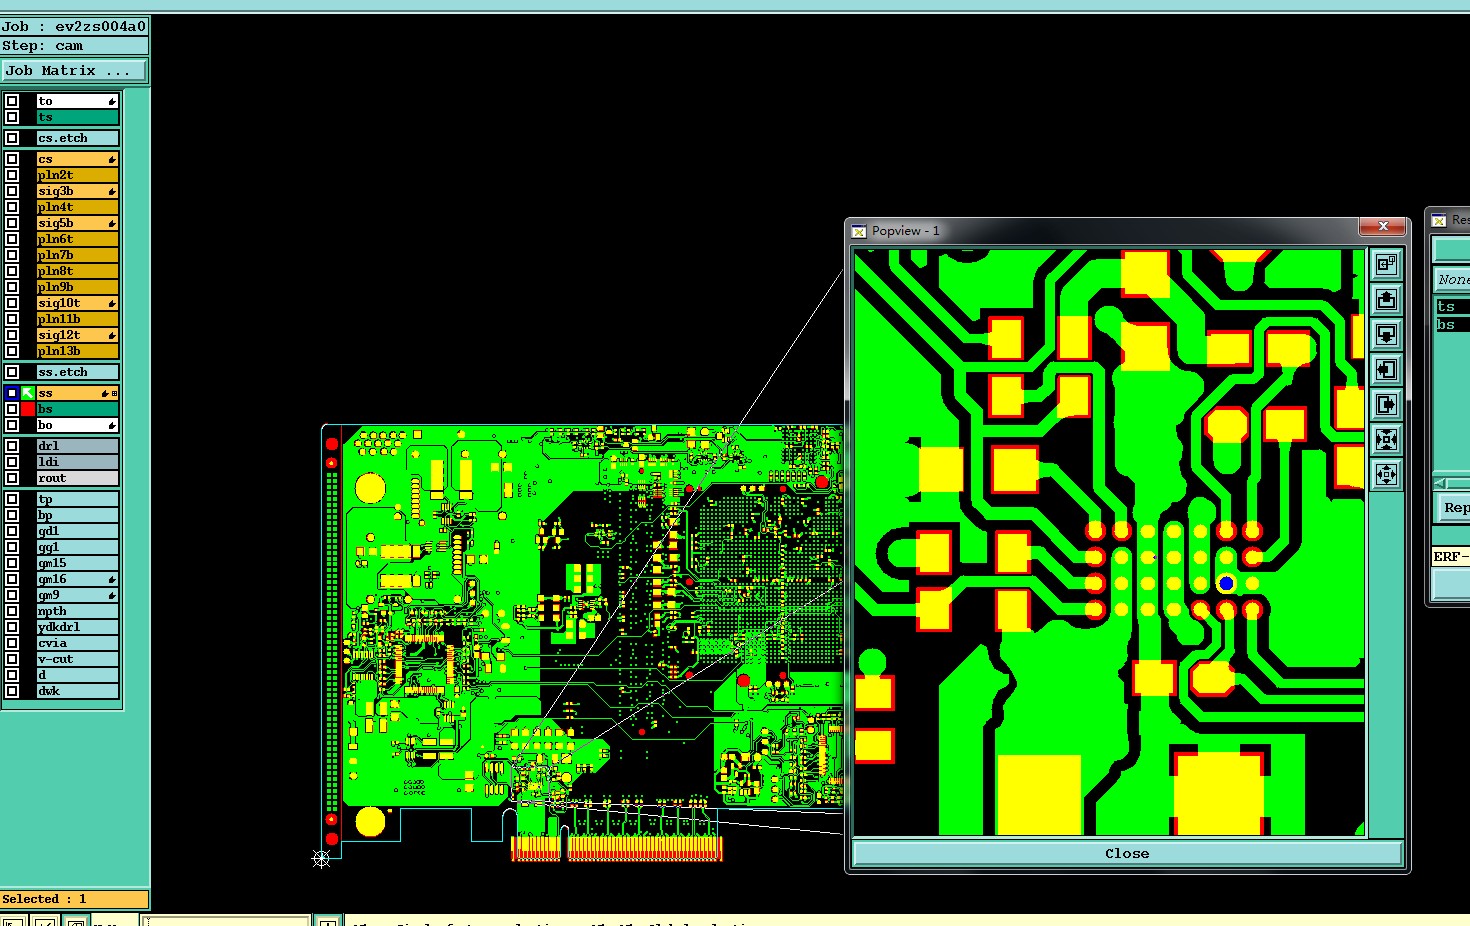Toggle display checkbox for layer ss
1470x926 pixels.
coord(12,393)
